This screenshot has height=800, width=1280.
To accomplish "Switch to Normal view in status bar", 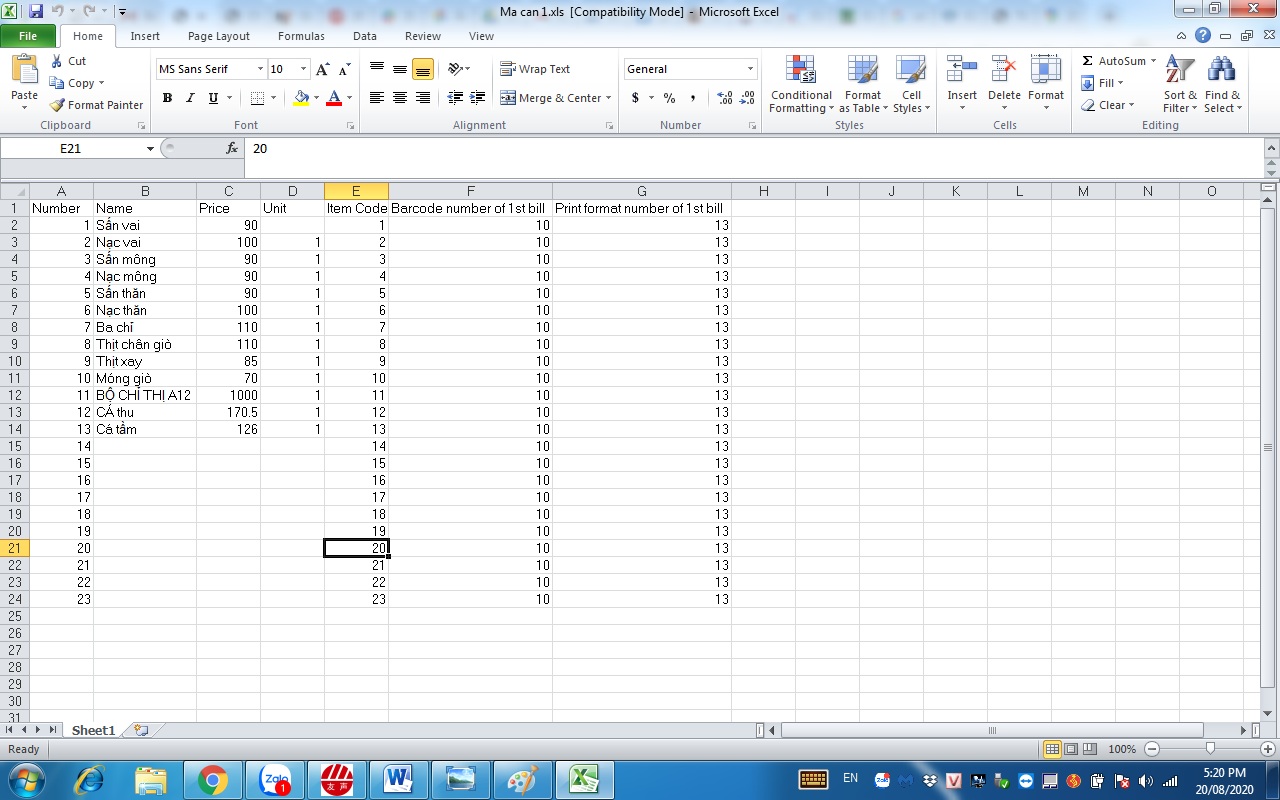I will click(x=1052, y=749).
